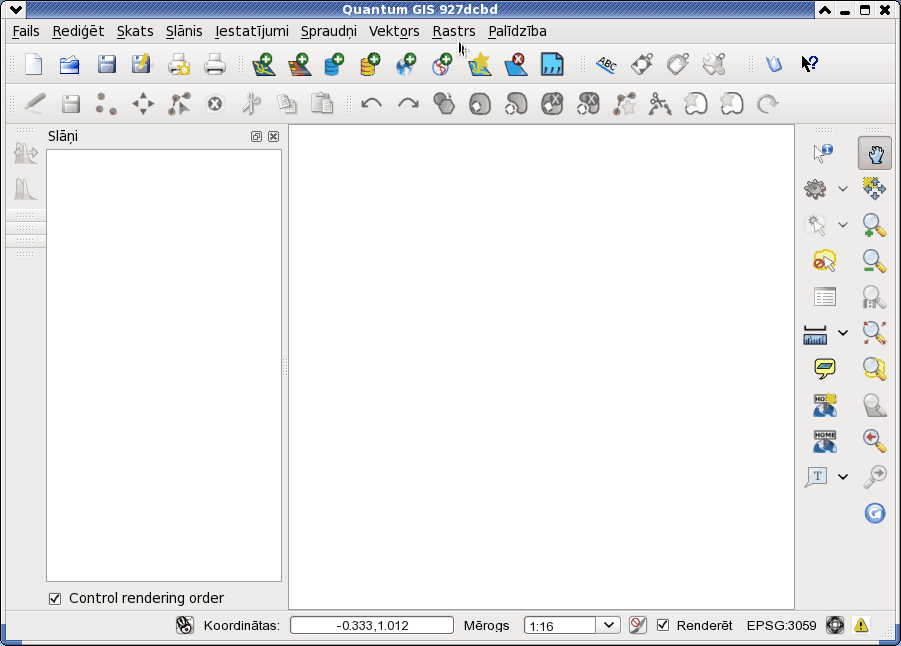Select the Identify Features tool
Screen dimensions: 901x646
[x=823, y=153]
